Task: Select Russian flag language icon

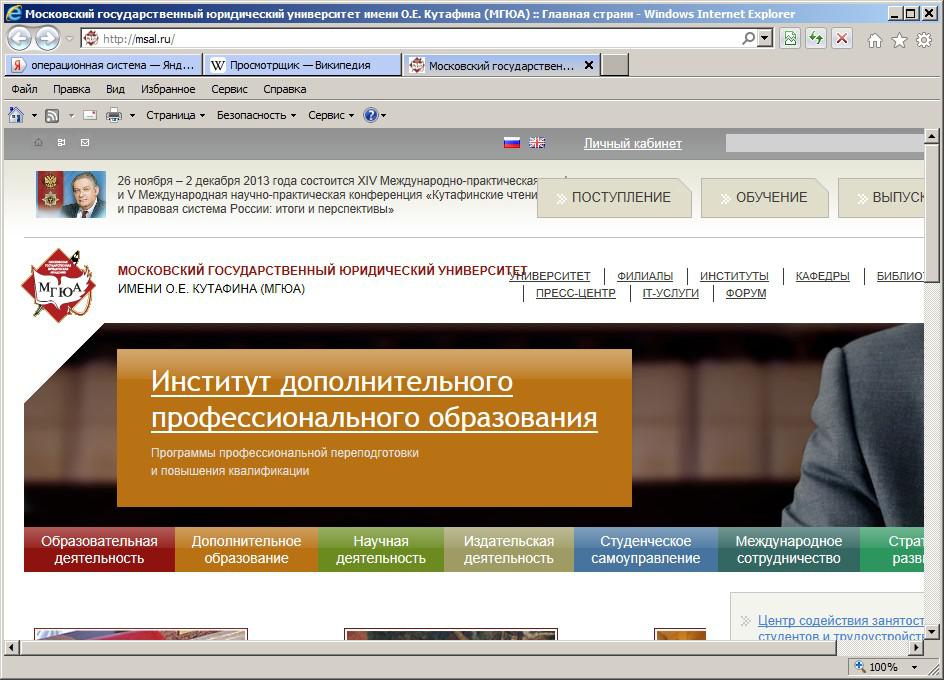Action: click(x=512, y=143)
